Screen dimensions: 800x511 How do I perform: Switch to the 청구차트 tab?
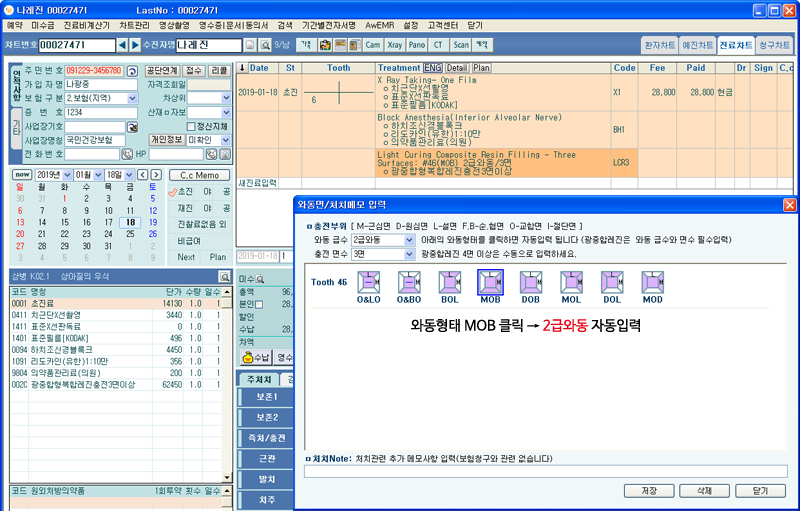769,45
